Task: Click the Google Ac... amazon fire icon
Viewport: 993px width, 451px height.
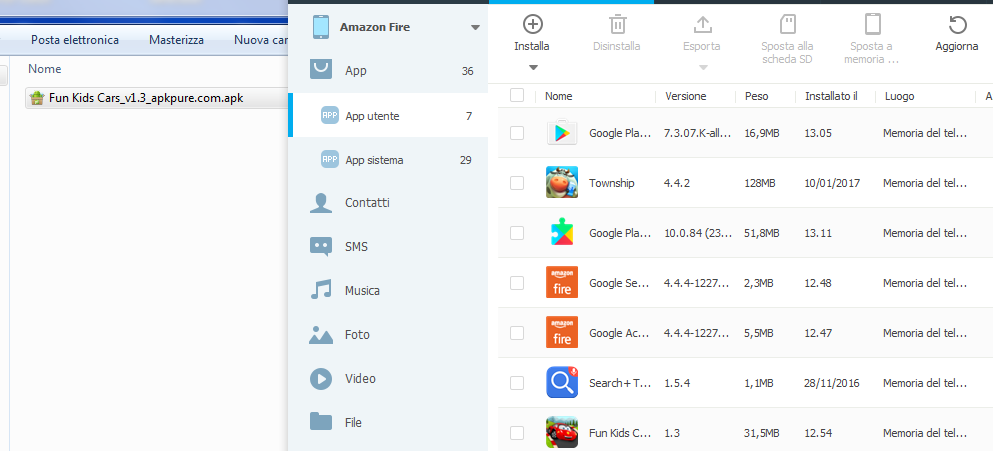Action: [562, 332]
